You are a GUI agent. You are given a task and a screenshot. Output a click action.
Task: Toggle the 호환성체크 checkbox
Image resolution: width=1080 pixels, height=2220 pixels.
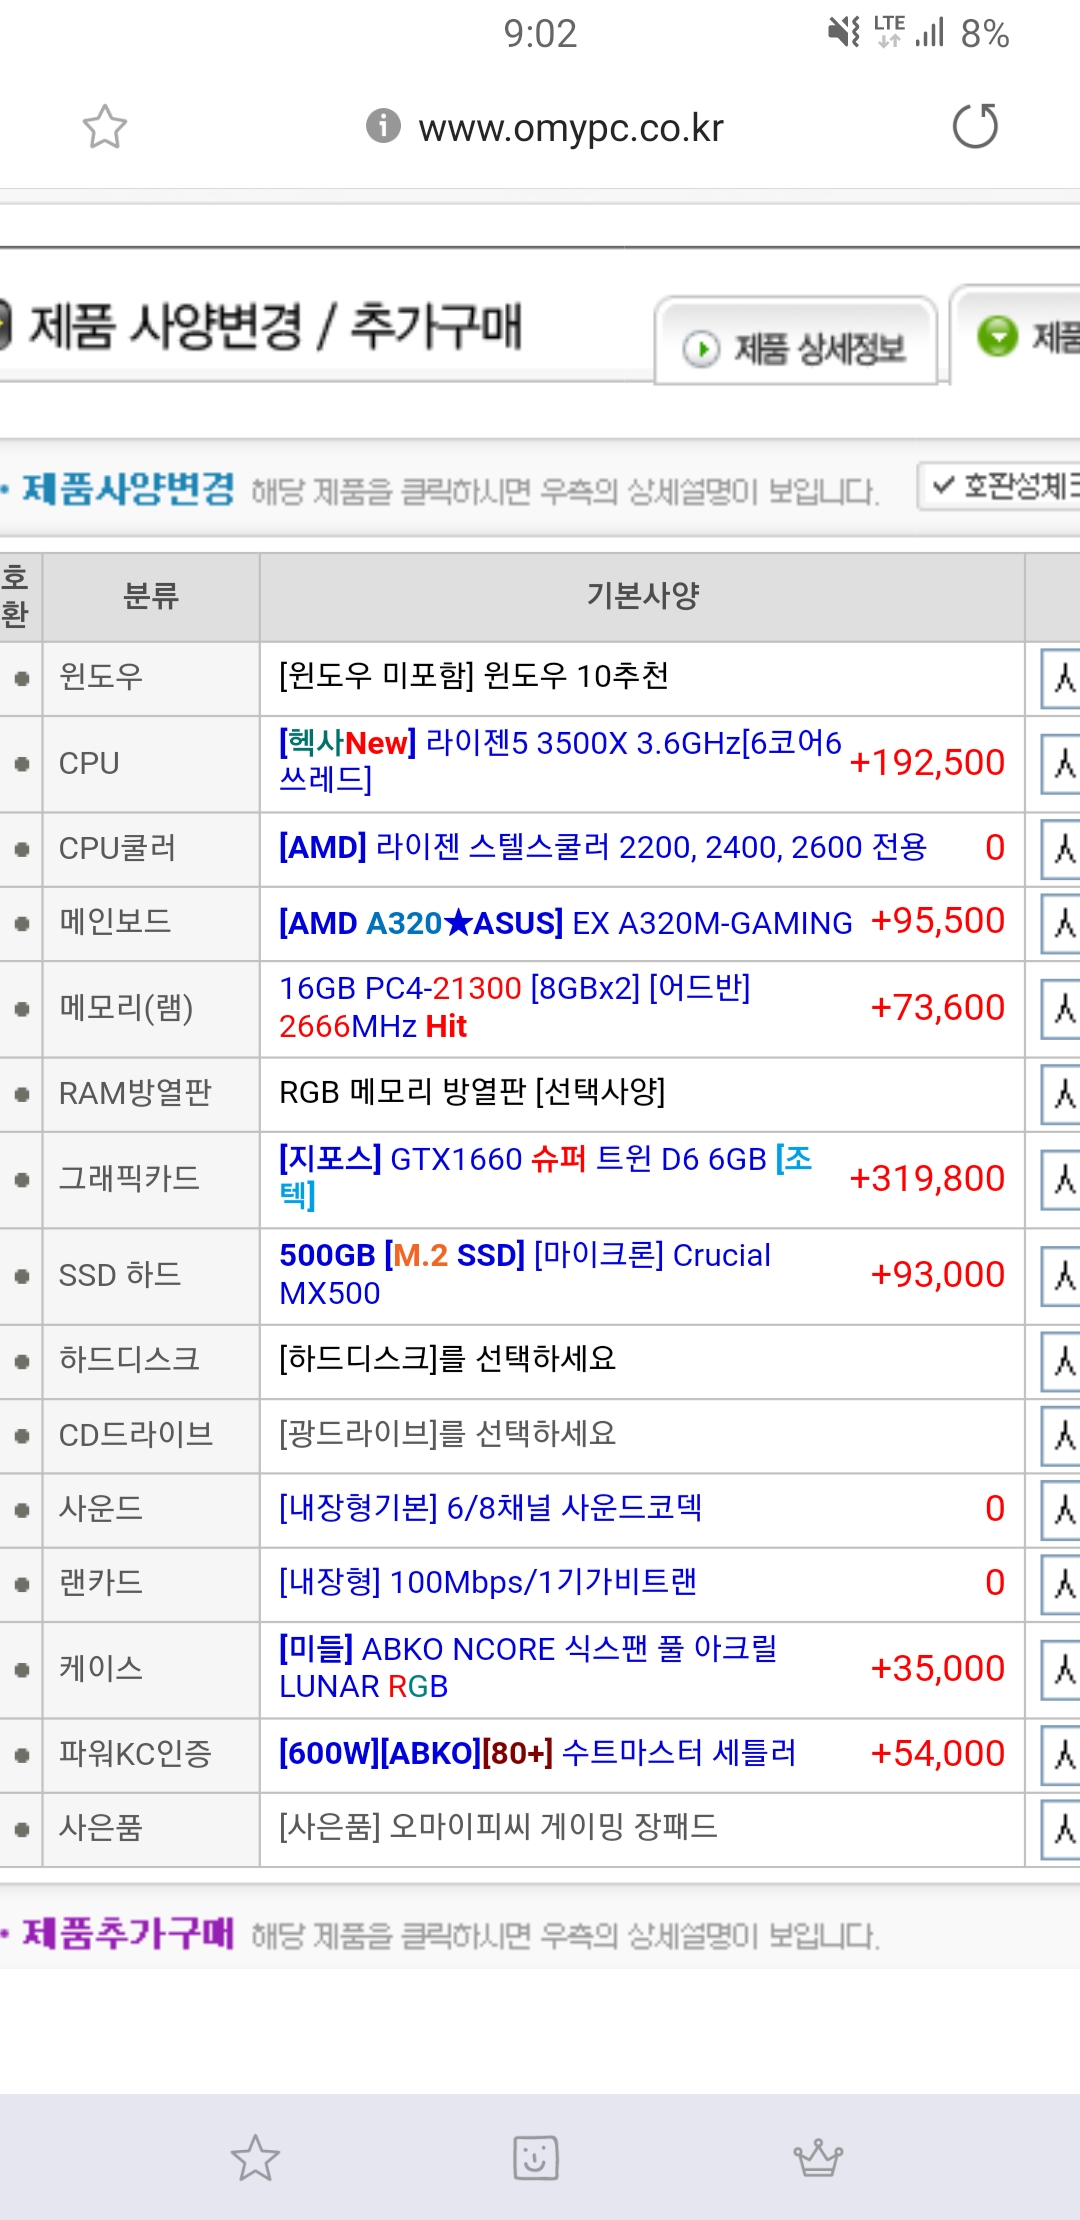[999, 486]
